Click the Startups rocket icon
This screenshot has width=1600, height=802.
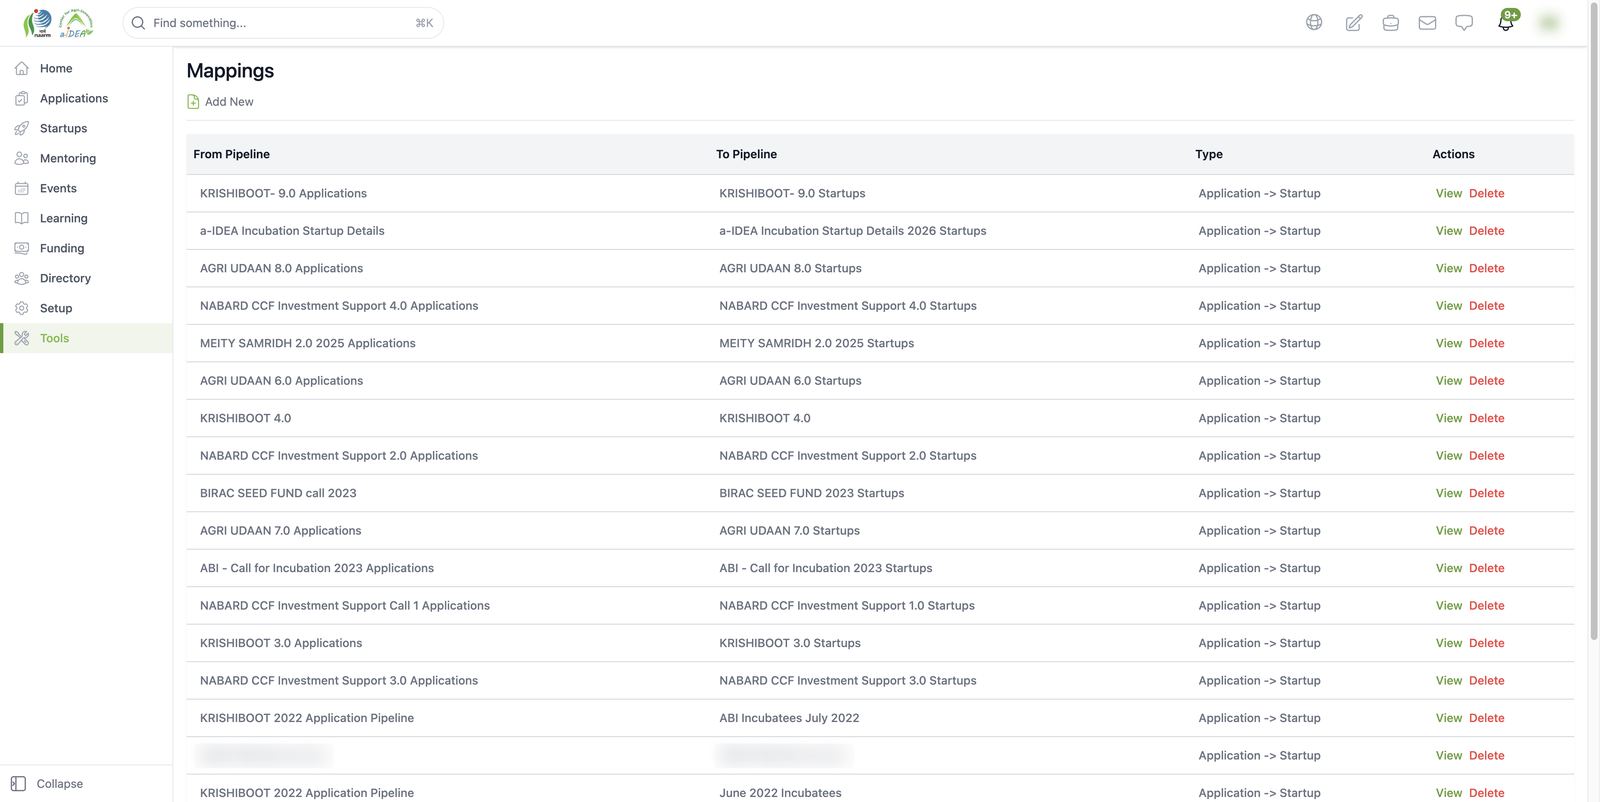(x=22, y=128)
